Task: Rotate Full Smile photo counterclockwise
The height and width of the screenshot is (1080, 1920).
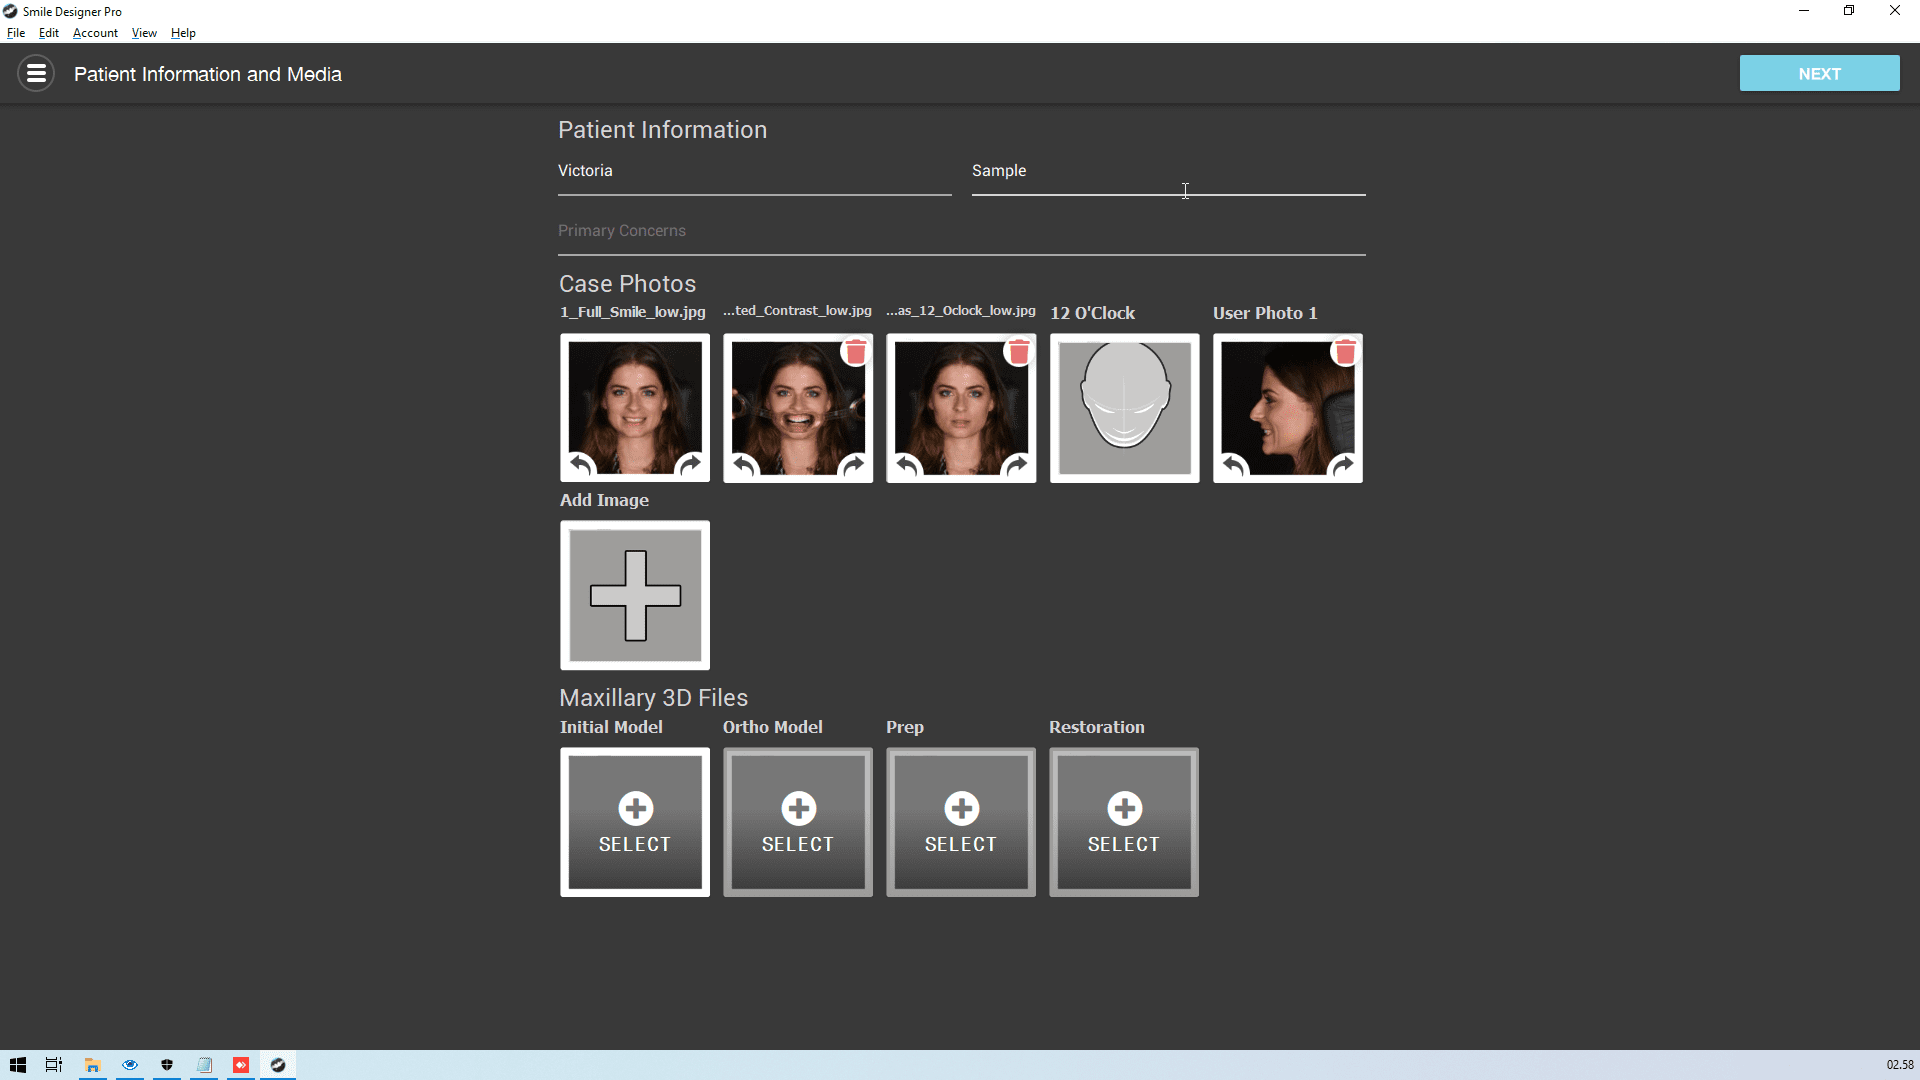Action: pos(581,465)
